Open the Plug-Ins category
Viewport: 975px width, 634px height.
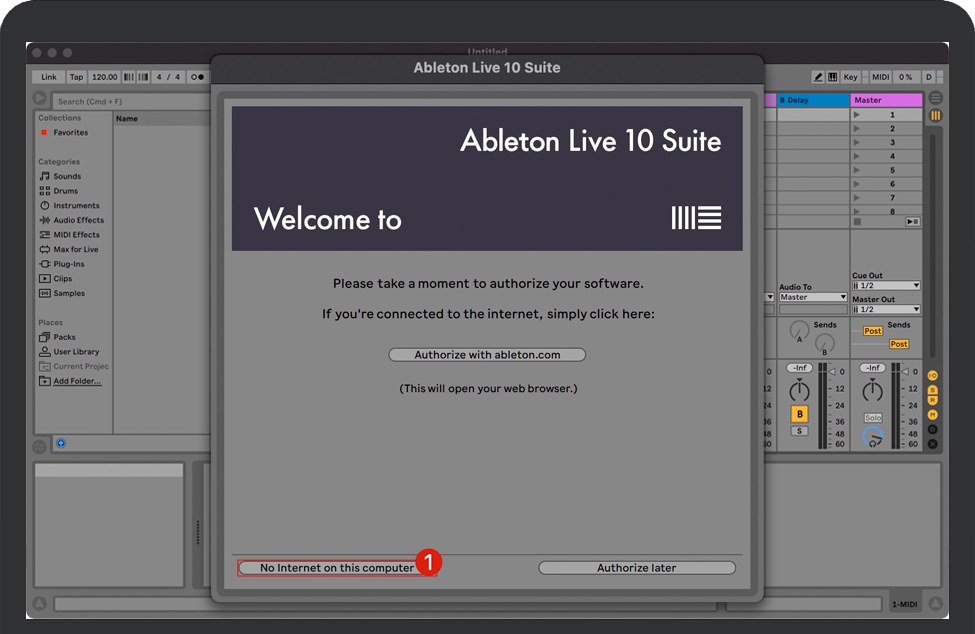[69, 264]
